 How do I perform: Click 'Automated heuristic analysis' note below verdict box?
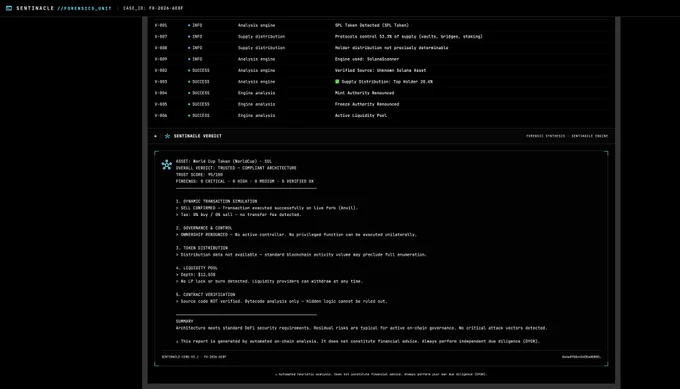pyautogui.click(x=381, y=374)
